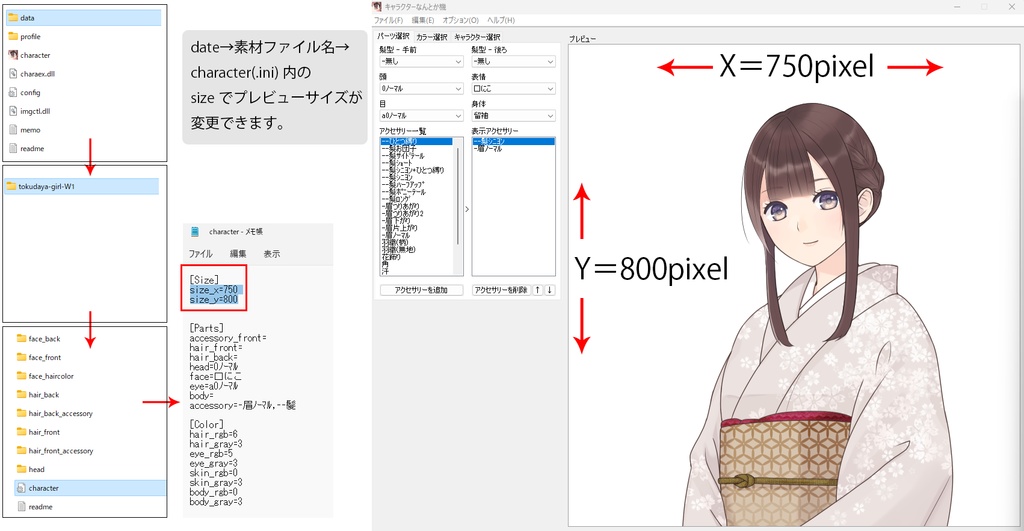Image resolution: width=1024 pixels, height=531 pixels.
Task: Select --髪ロング in the accessory list
Action: (x=396, y=199)
